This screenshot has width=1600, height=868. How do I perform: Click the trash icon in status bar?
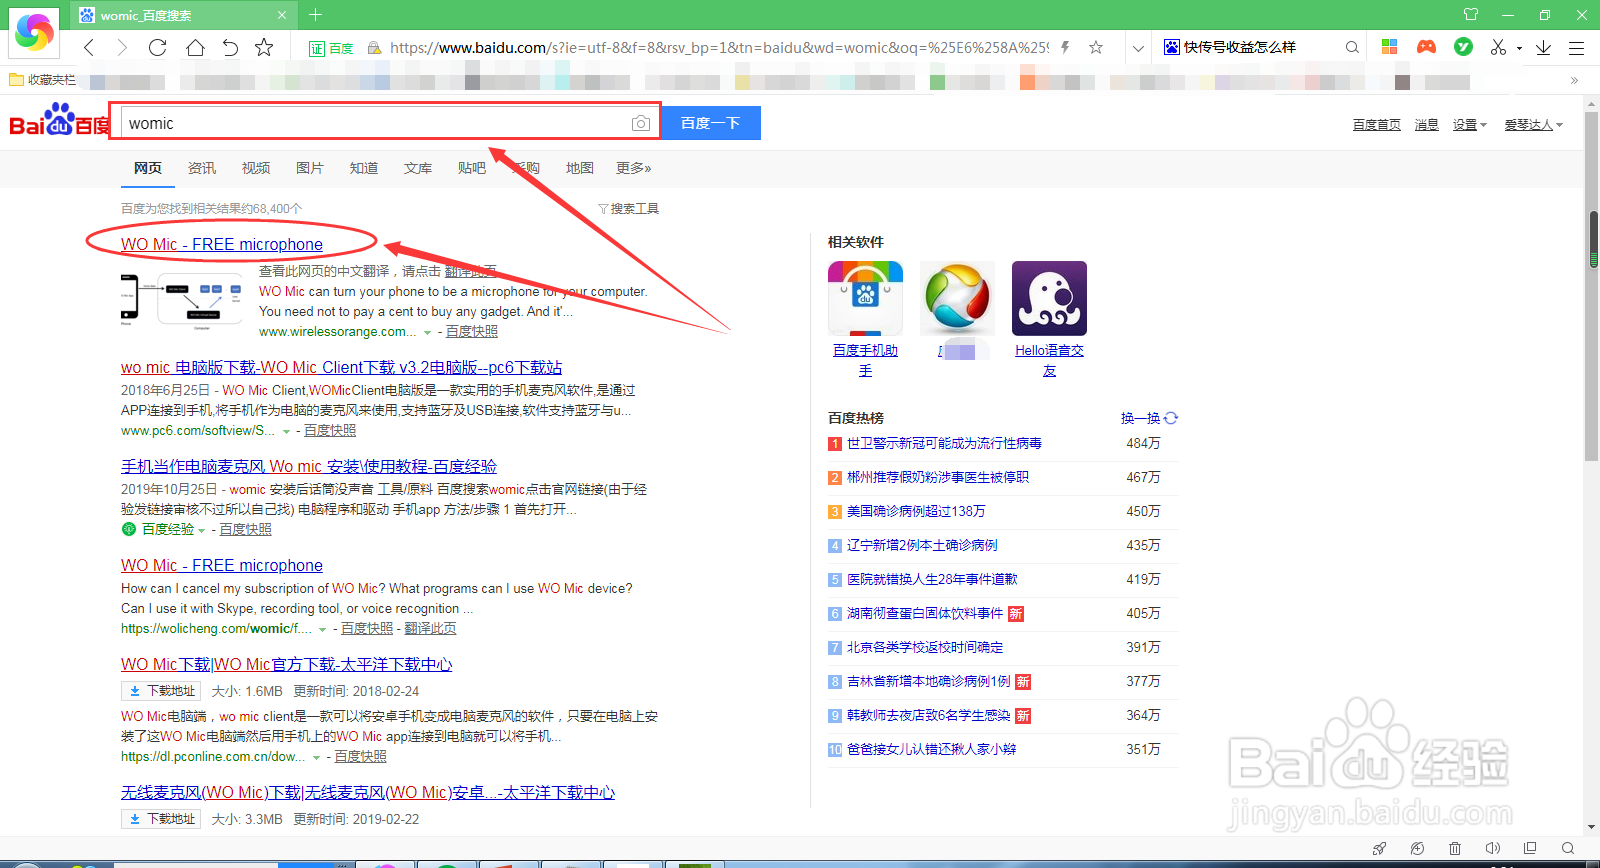1455,848
